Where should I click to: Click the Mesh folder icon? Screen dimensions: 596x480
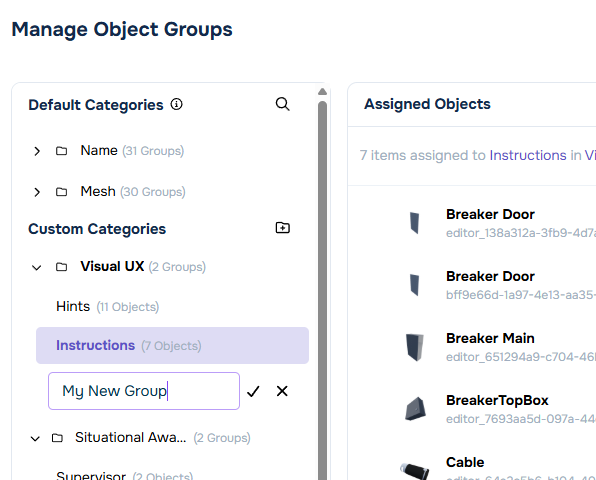pos(62,192)
